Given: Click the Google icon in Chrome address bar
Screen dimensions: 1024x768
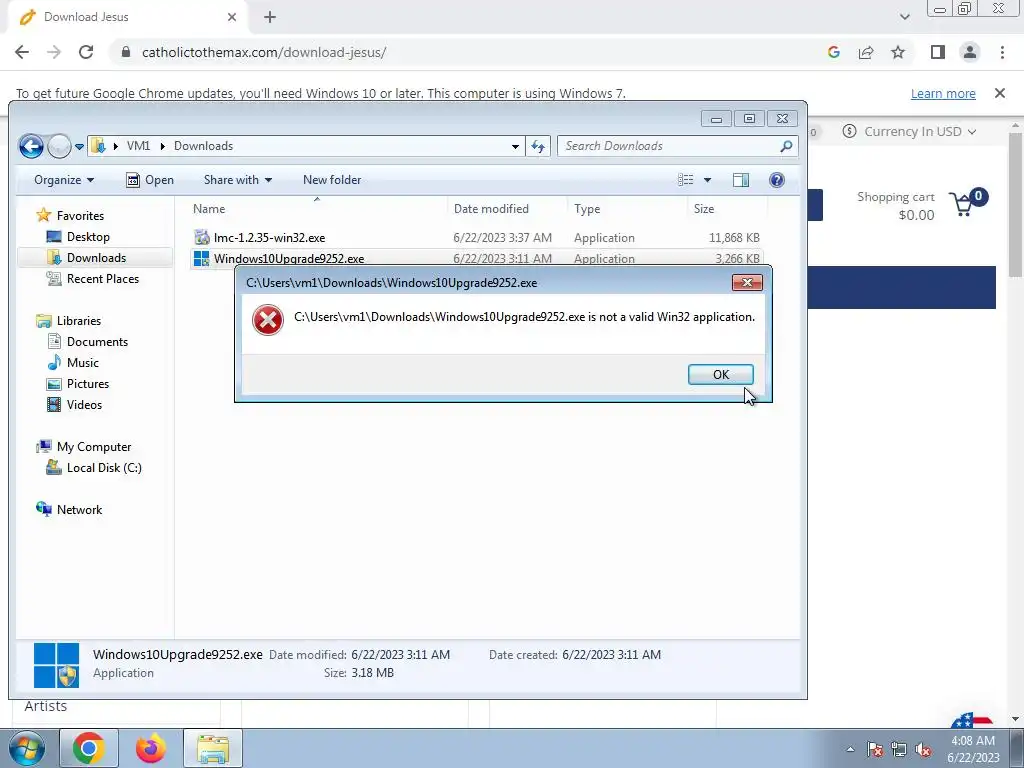Looking at the screenshot, I should pyautogui.click(x=833, y=52).
